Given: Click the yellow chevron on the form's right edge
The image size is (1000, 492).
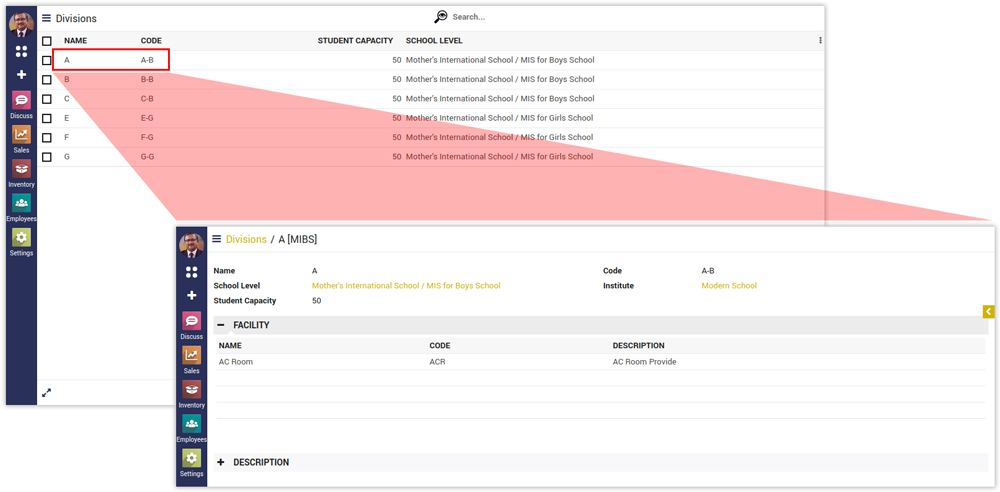Looking at the screenshot, I should click(988, 312).
